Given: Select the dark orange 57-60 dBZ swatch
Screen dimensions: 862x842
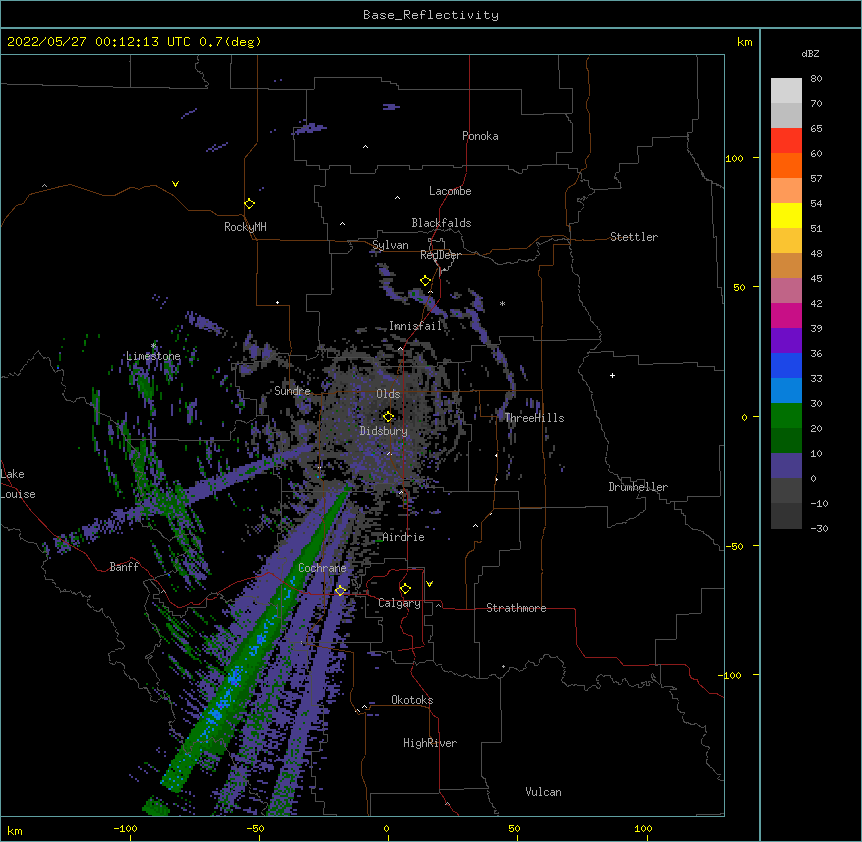Looking at the screenshot, I should tap(786, 166).
